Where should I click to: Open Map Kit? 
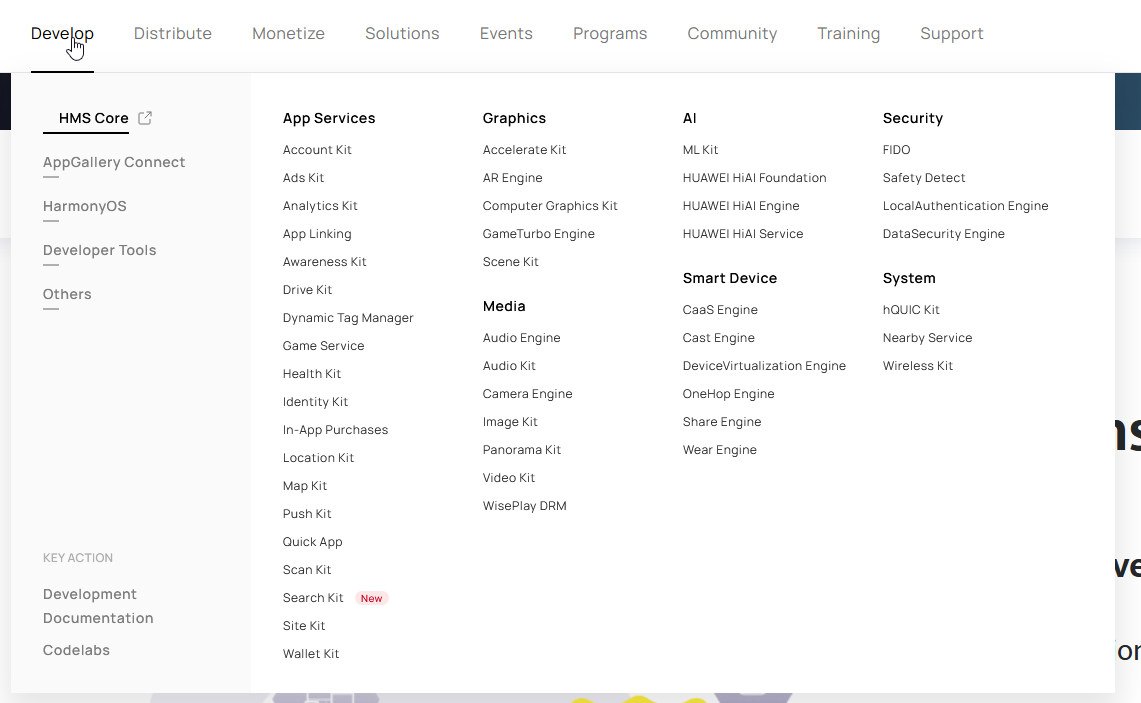(304, 486)
